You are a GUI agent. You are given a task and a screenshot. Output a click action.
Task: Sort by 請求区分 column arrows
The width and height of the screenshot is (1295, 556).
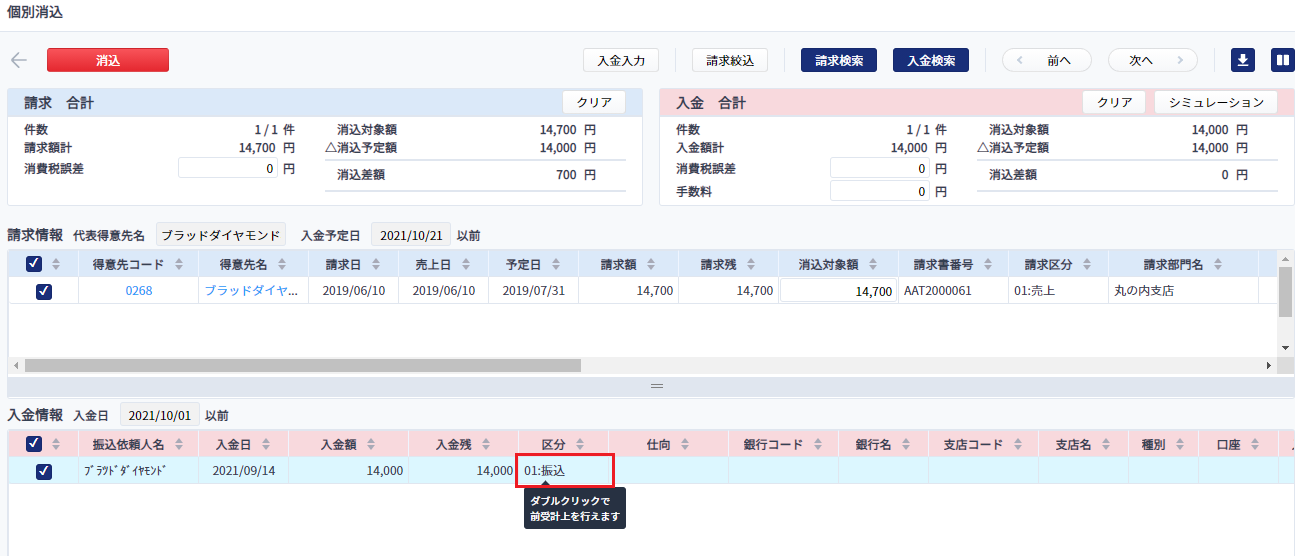click(1088, 264)
